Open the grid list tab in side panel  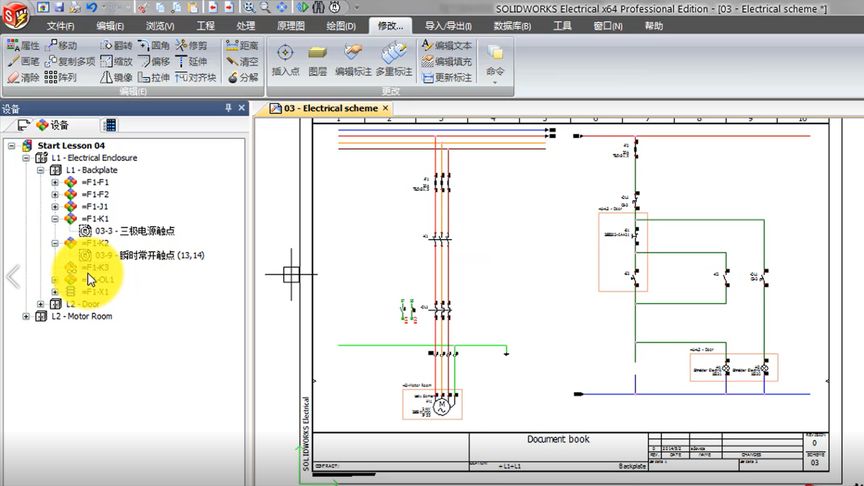click(110, 125)
